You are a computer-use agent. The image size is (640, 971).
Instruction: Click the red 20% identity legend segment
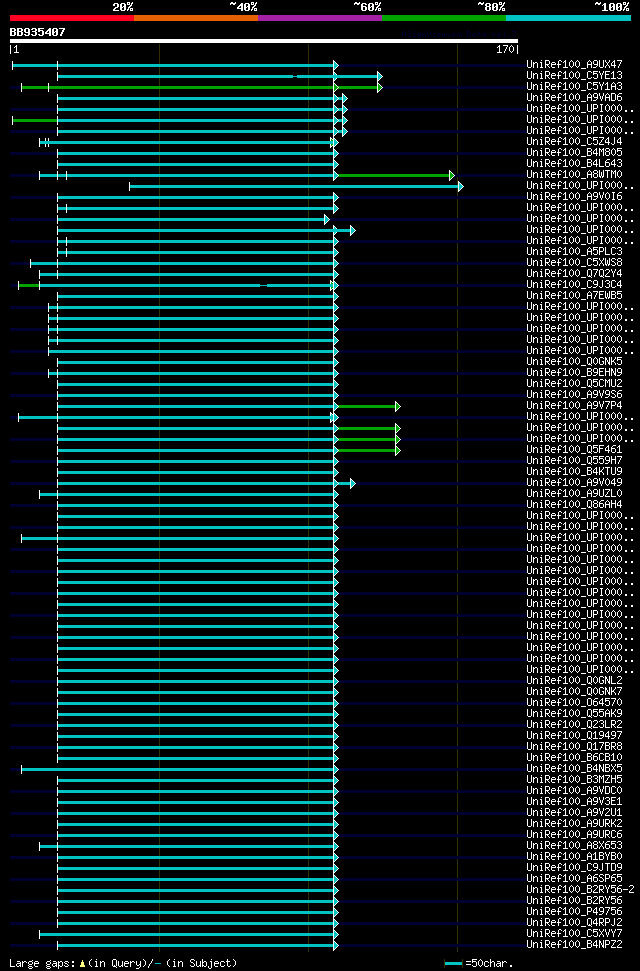(x=72, y=18)
